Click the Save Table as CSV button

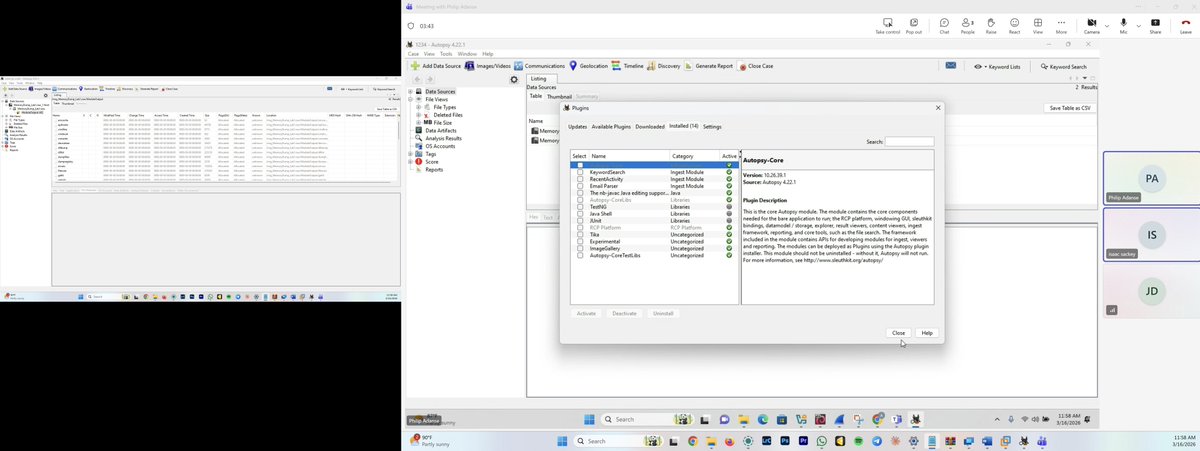tap(1070, 108)
